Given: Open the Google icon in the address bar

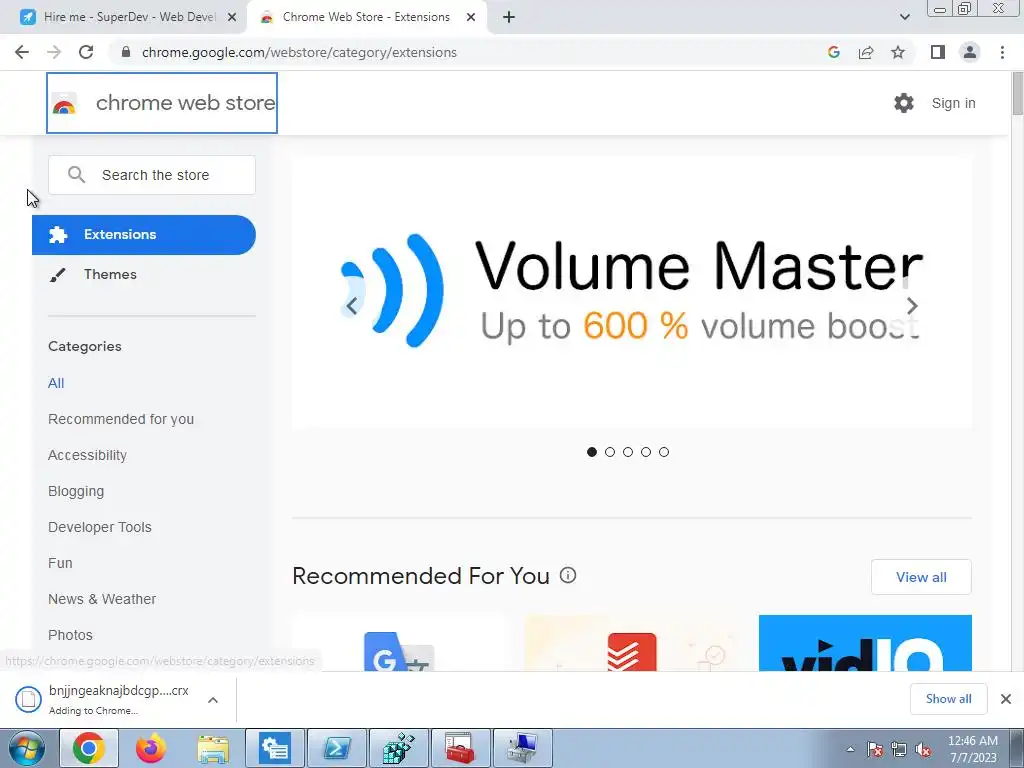Looking at the screenshot, I should pyautogui.click(x=833, y=52).
